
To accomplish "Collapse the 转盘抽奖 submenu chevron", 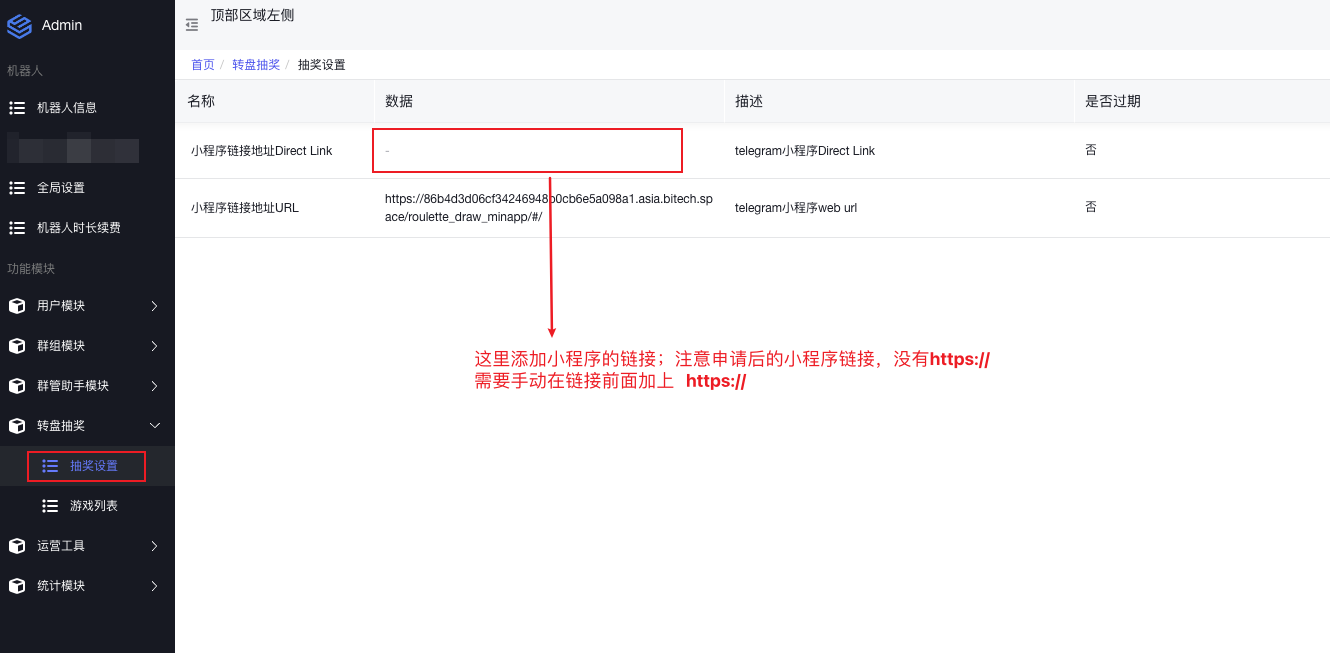I will click(x=154, y=426).
